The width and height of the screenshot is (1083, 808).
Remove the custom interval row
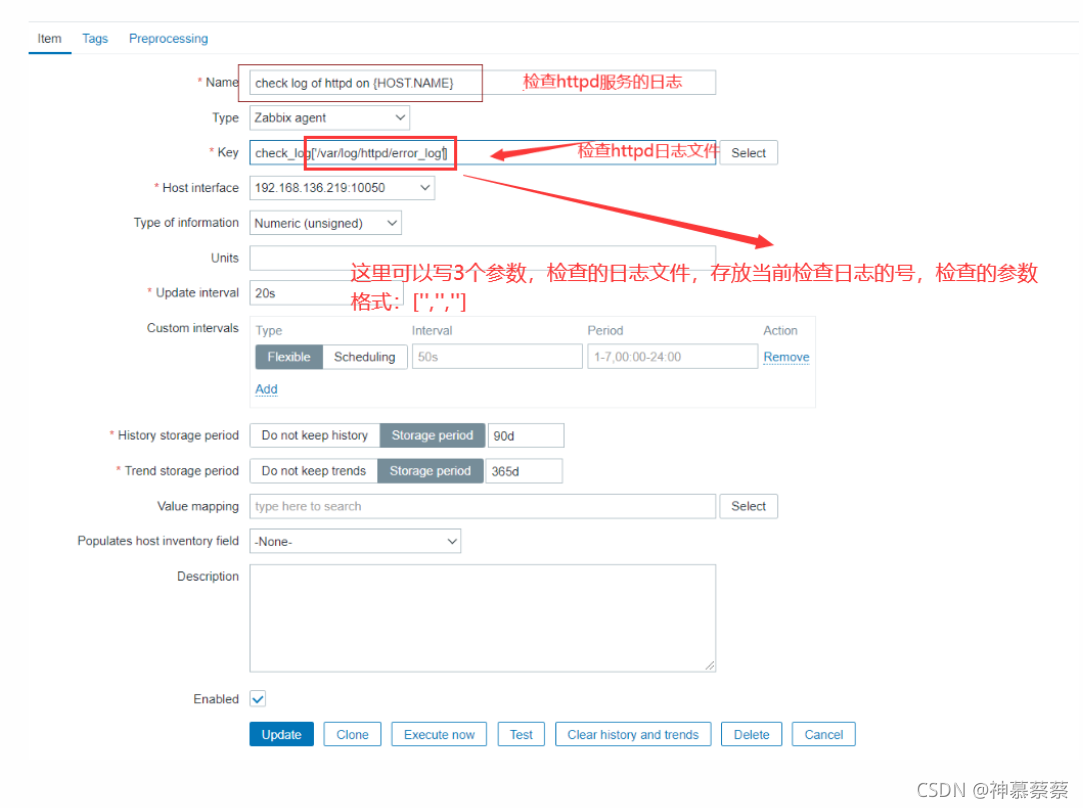point(786,357)
